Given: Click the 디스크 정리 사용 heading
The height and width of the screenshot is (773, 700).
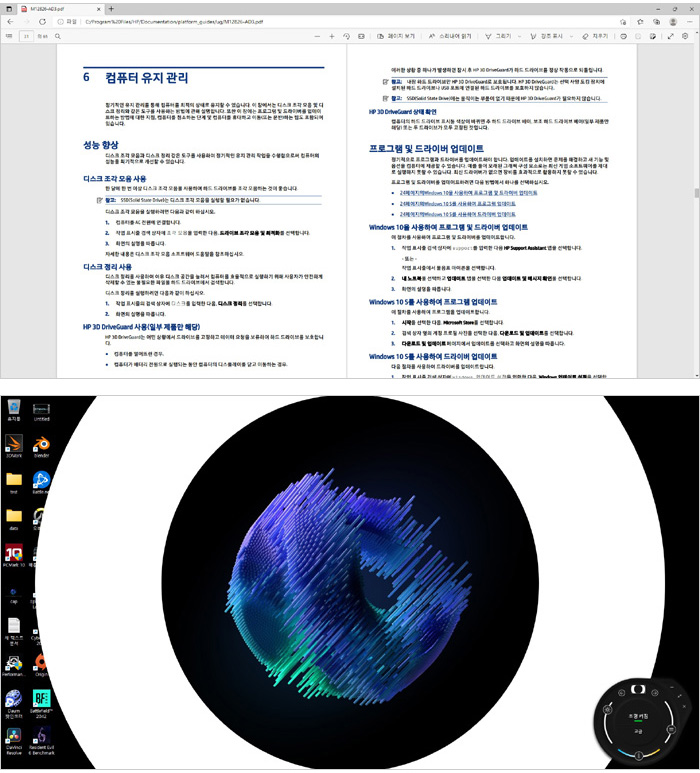Looking at the screenshot, I should click(x=107, y=267).
